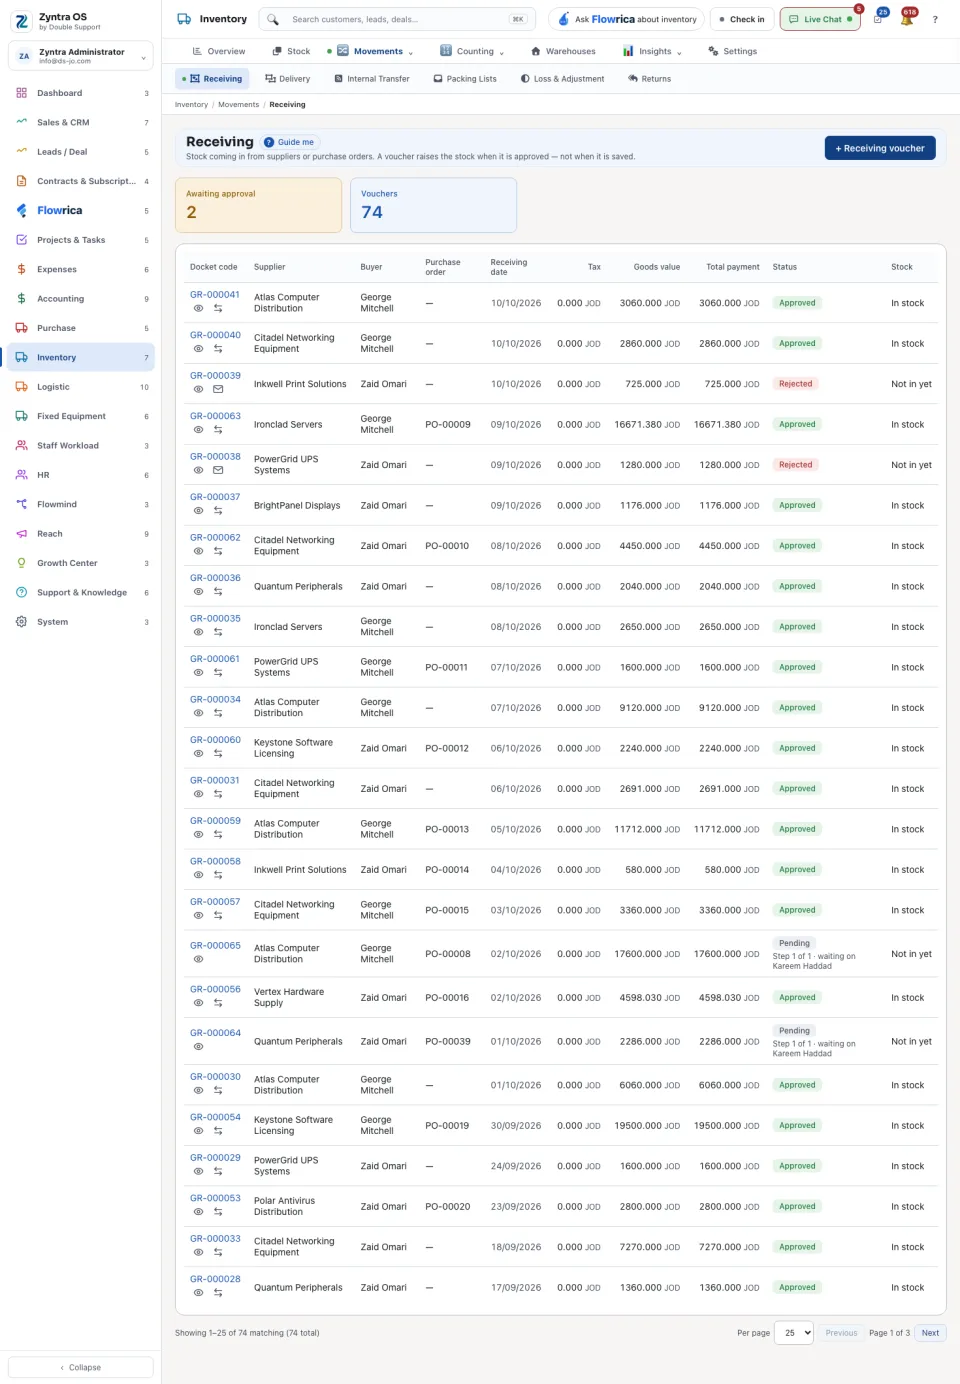This screenshot has width=960, height=1384.
Task: Click Movements in the breadcrumb
Action: (238, 105)
